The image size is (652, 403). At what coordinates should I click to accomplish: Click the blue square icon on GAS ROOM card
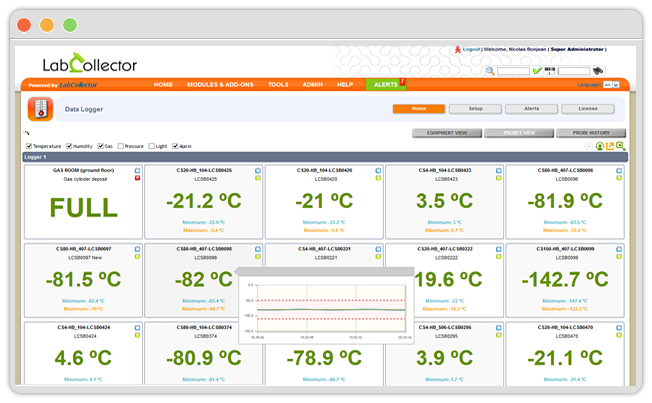click(138, 171)
